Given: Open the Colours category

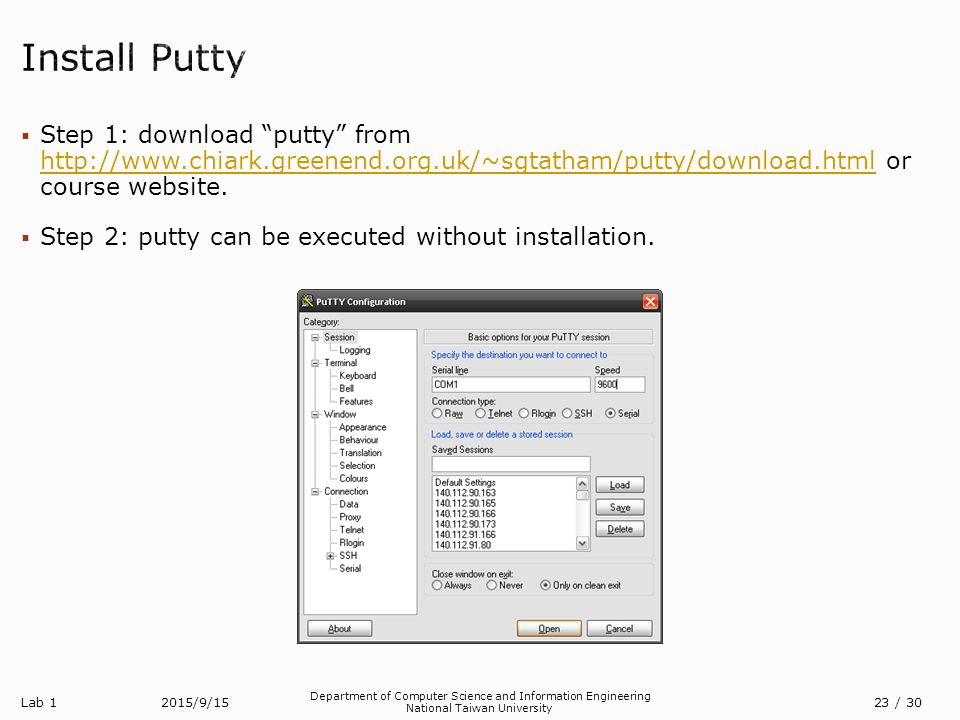Looking at the screenshot, I should 353,479.
